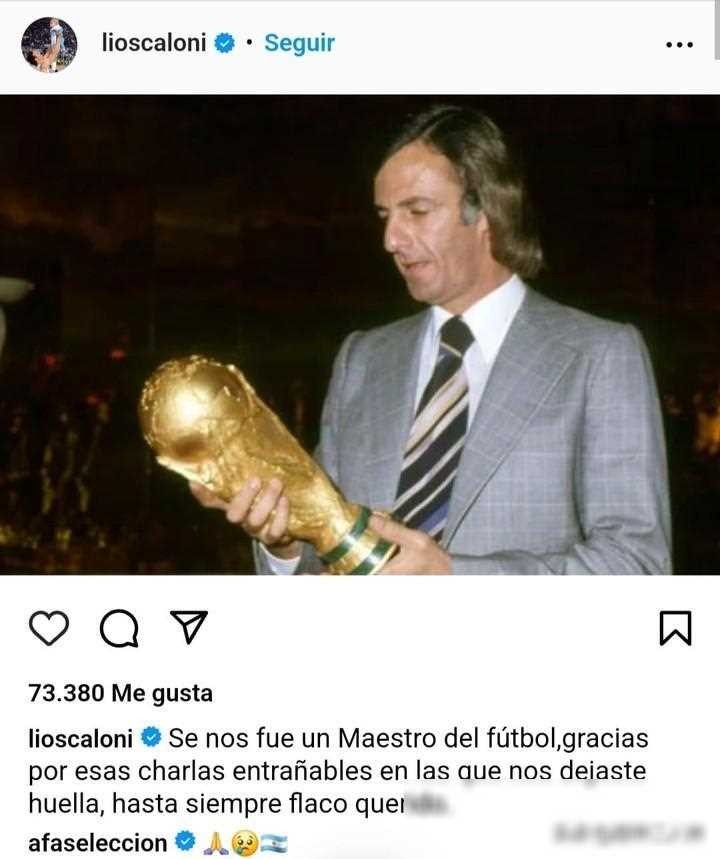Click the verified badge beside header username
Viewport: 720px width, 859px height.
tap(224, 43)
